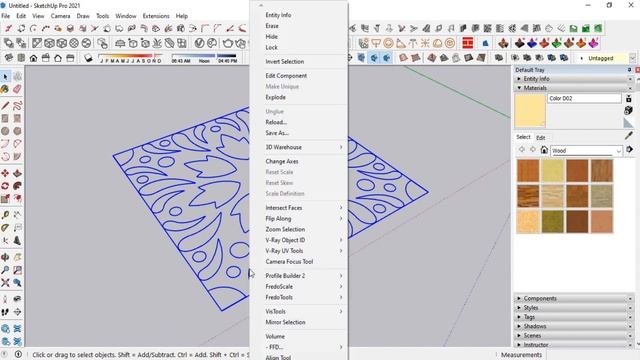
Task: Open the V-Ray teapot render icon
Action: [228, 43]
